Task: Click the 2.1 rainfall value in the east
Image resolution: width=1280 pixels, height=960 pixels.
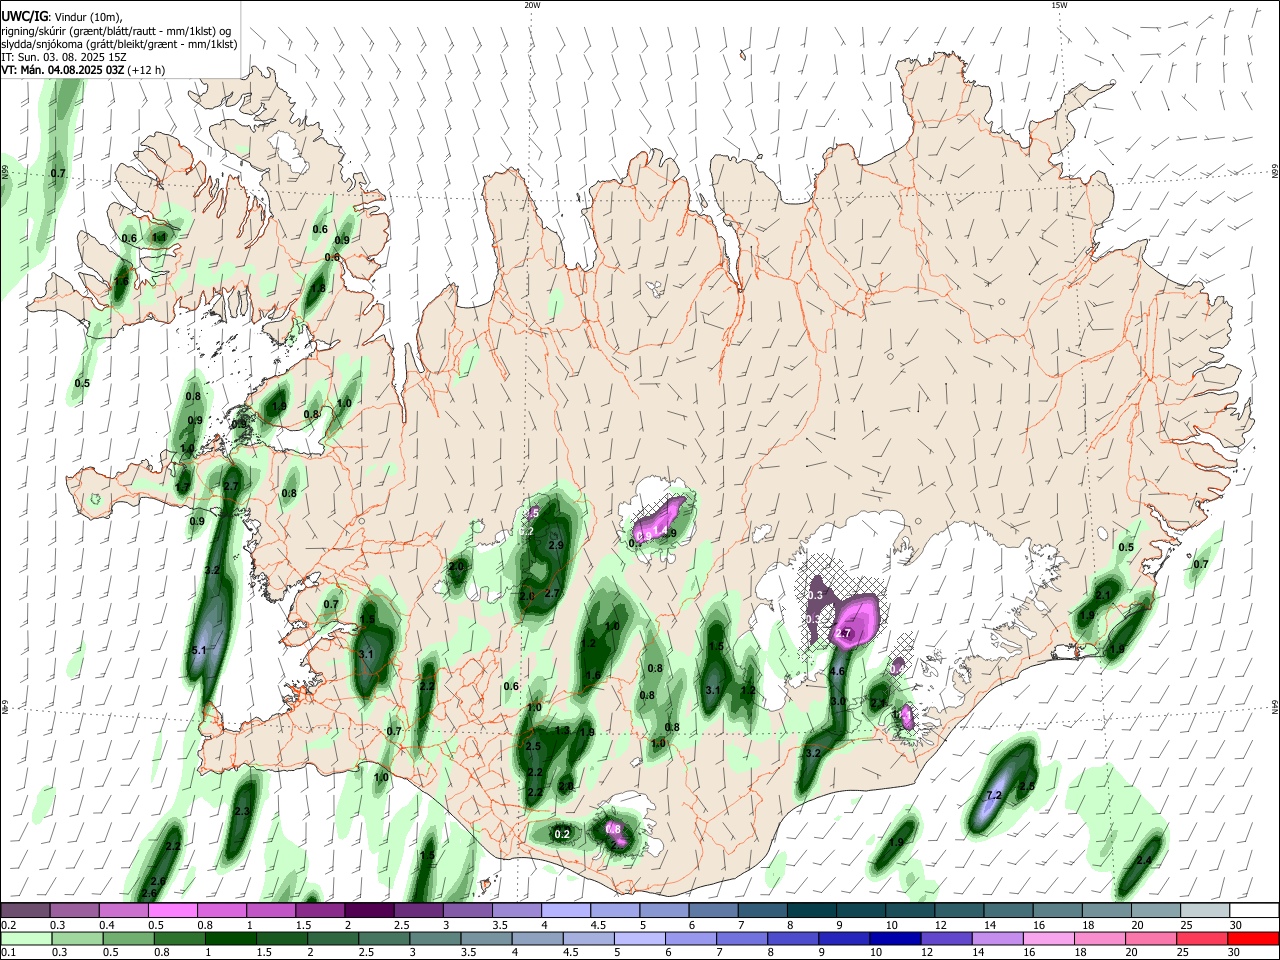Action: [1103, 595]
